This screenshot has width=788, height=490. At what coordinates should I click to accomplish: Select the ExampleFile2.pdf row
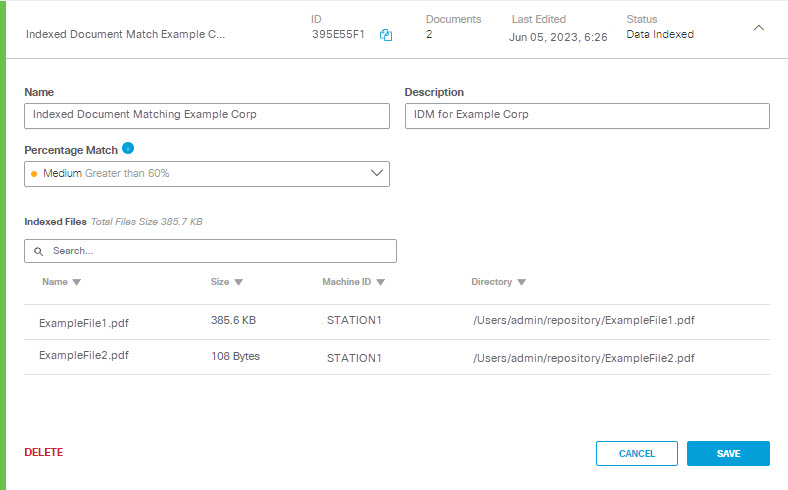397,357
